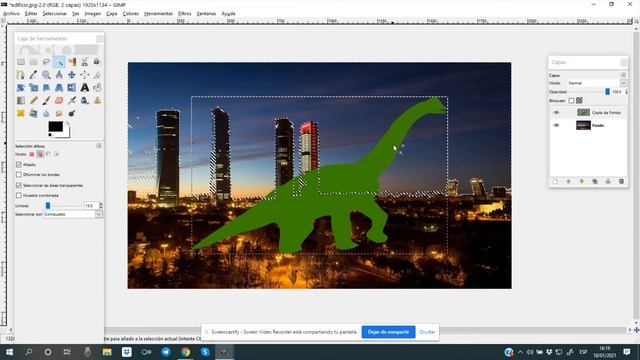Image resolution: width=640 pixels, height=360 pixels.
Task: Select the Paths tool
Action: click(x=21, y=75)
